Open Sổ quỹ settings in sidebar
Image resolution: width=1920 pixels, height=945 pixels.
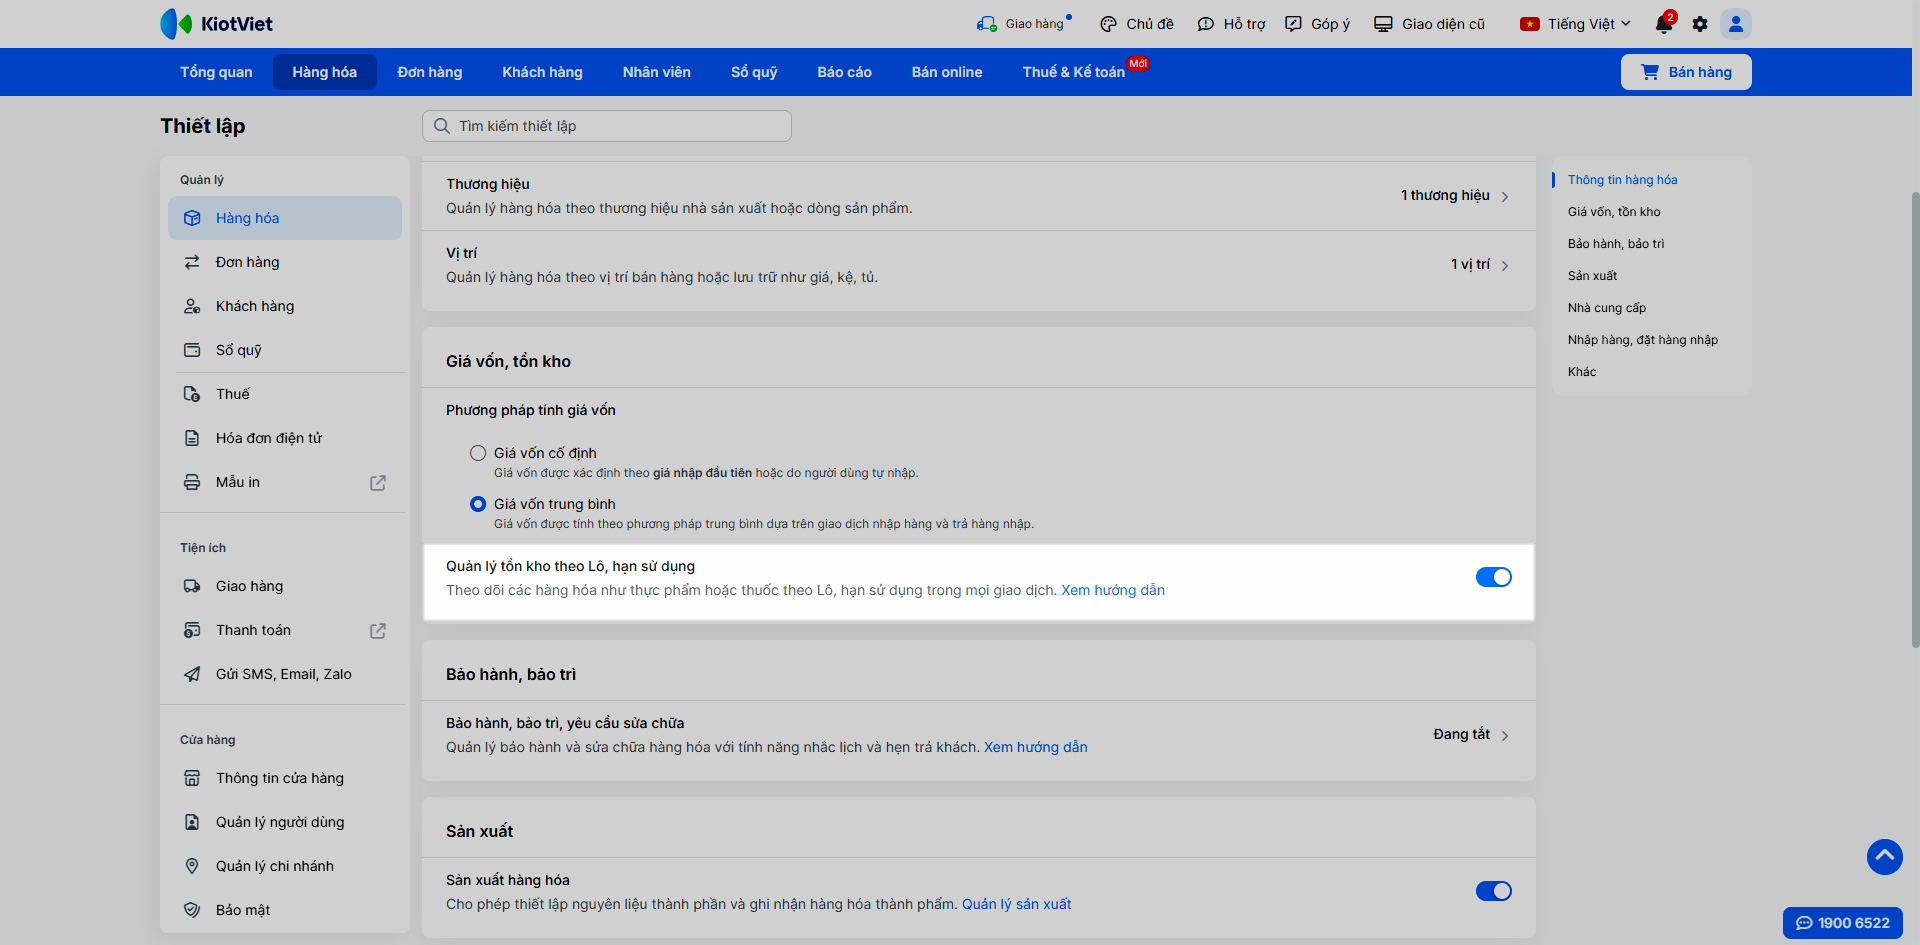pos(285,350)
